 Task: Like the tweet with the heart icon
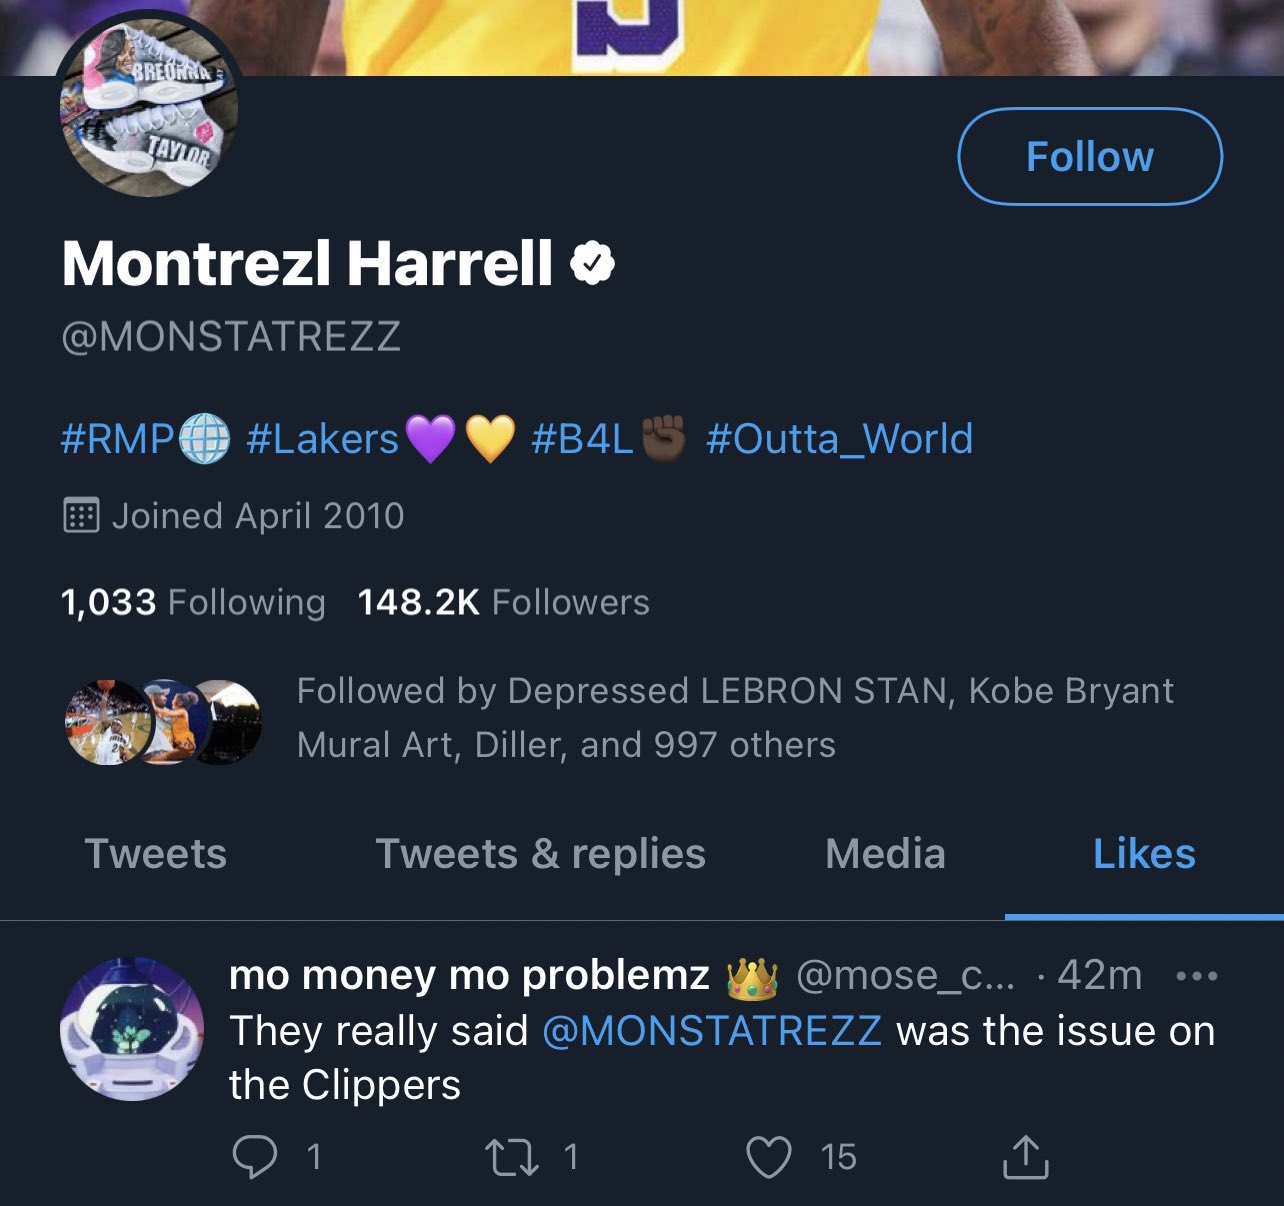[x=769, y=1157]
